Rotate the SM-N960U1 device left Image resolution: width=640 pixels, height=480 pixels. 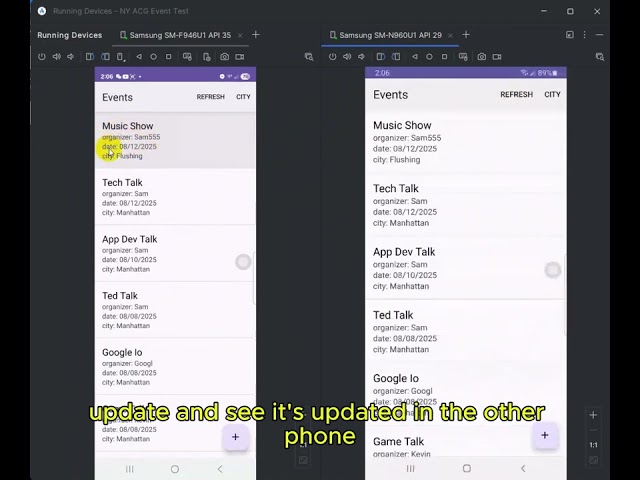point(380,57)
